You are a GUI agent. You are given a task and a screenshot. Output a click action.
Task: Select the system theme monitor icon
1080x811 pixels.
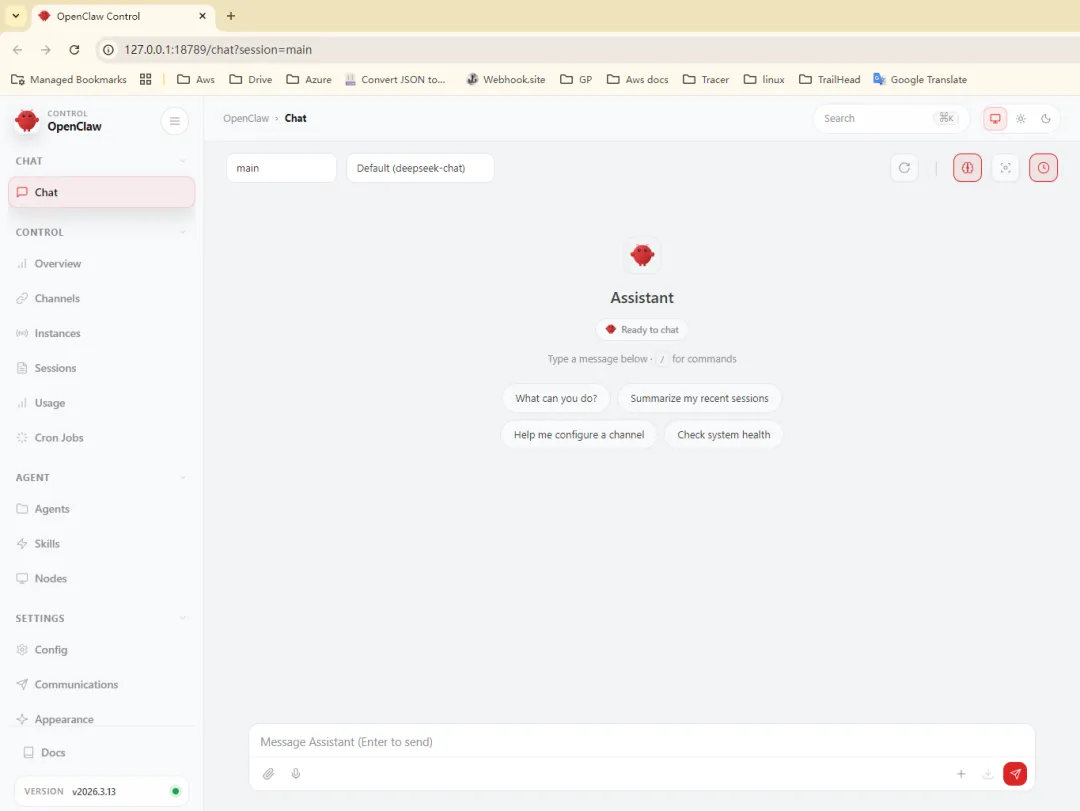pos(995,119)
